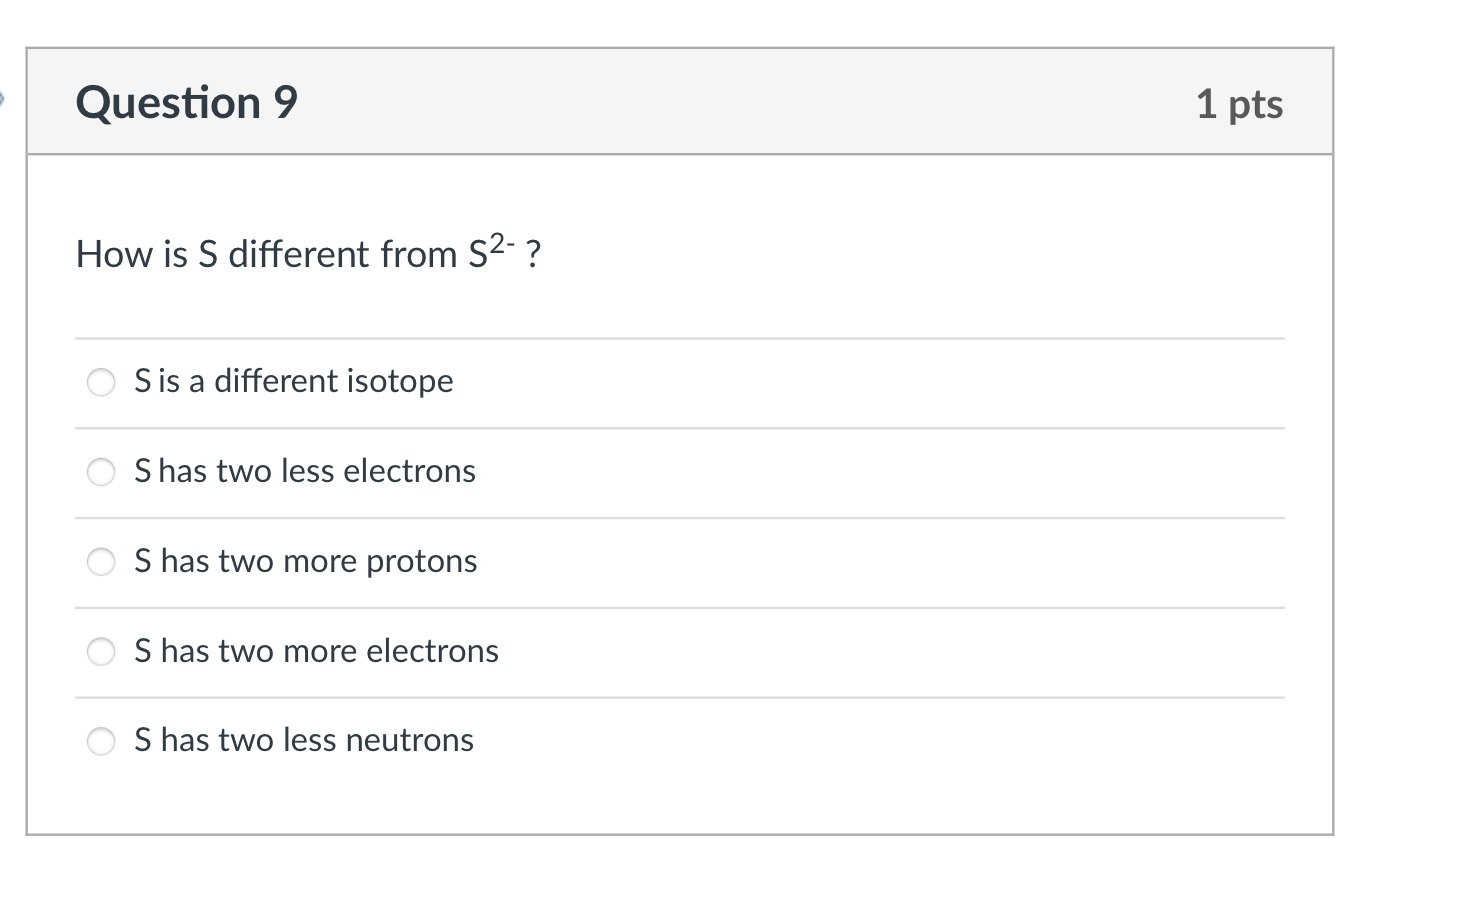Click the answer text 'S has two more protons'
This screenshot has width=1472, height=902.
(x=306, y=561)
